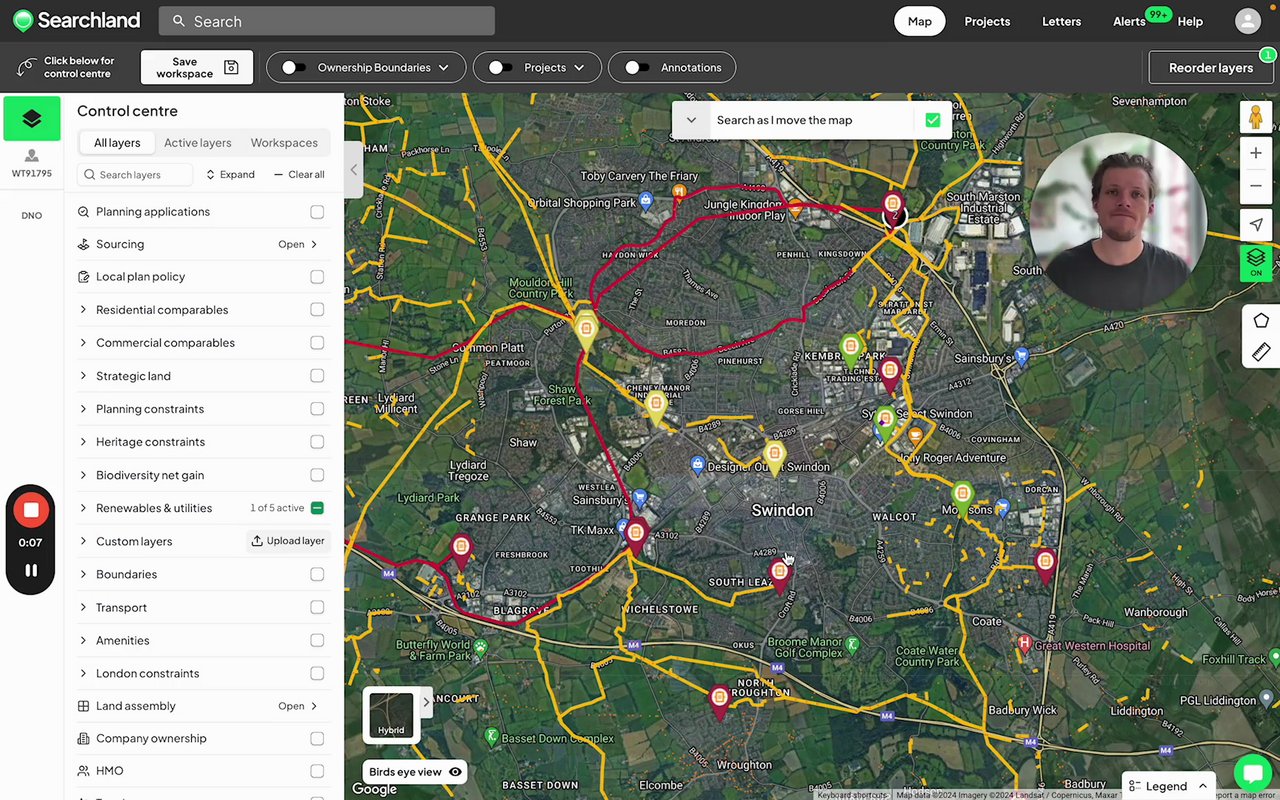Image resolution: width=1280 pixels, height=800 pixels.
Task: Toggle Birds eye view
Action: (415, 772)
